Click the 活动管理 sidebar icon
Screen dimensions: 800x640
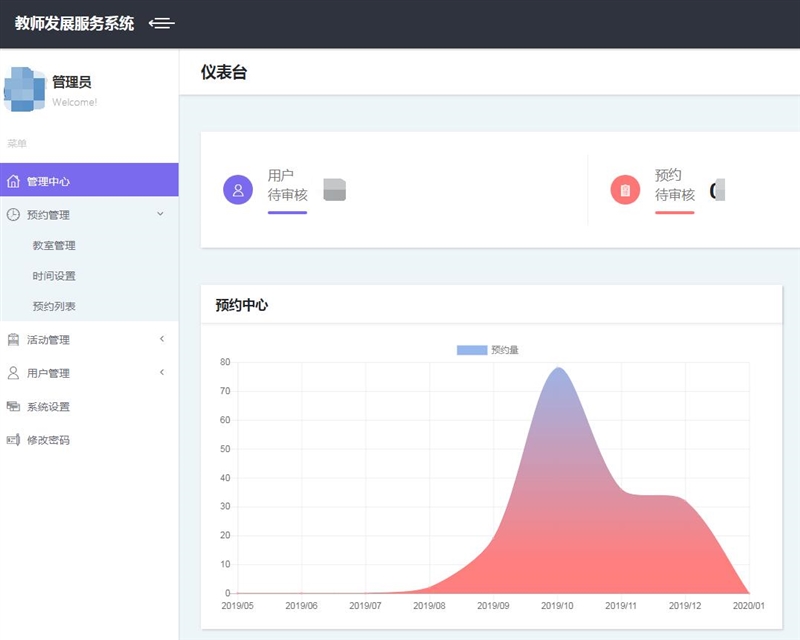tap(13, 340)
